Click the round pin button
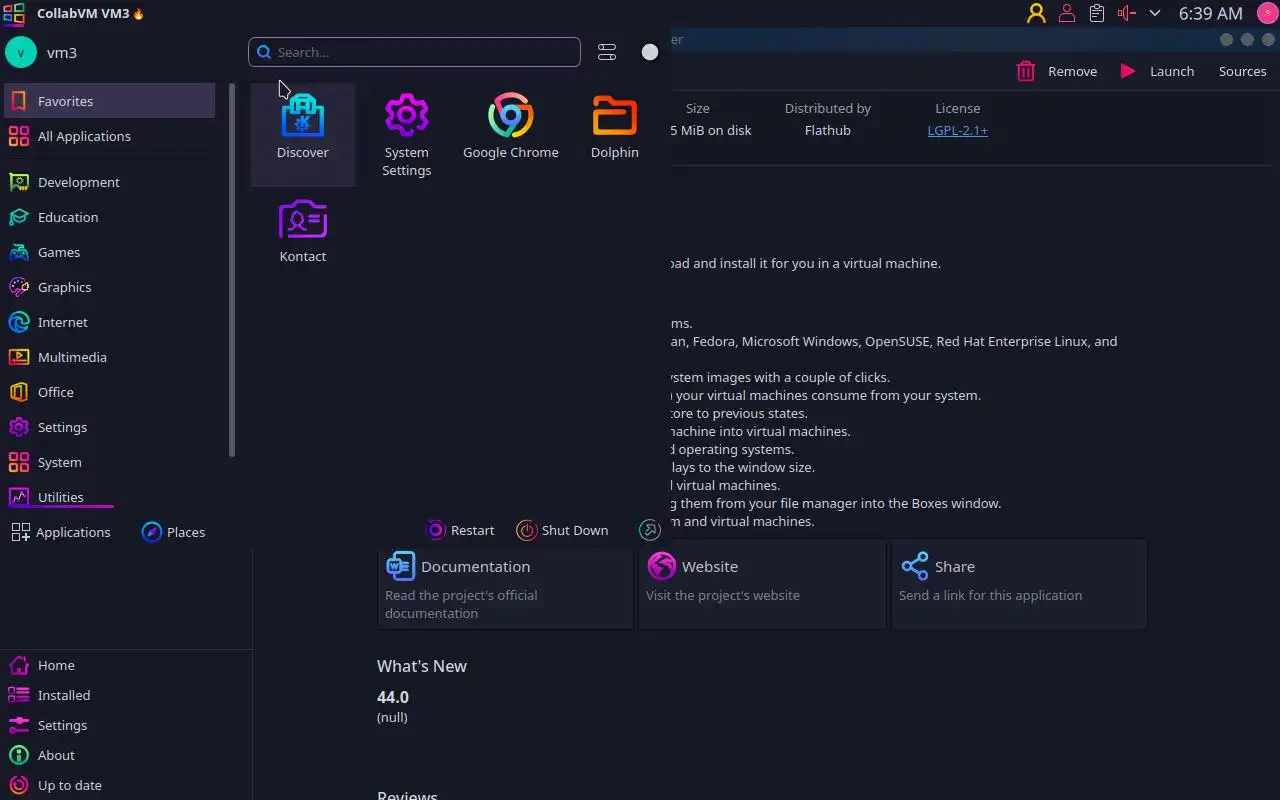1280x800 pixels. (x=650, y=52)
